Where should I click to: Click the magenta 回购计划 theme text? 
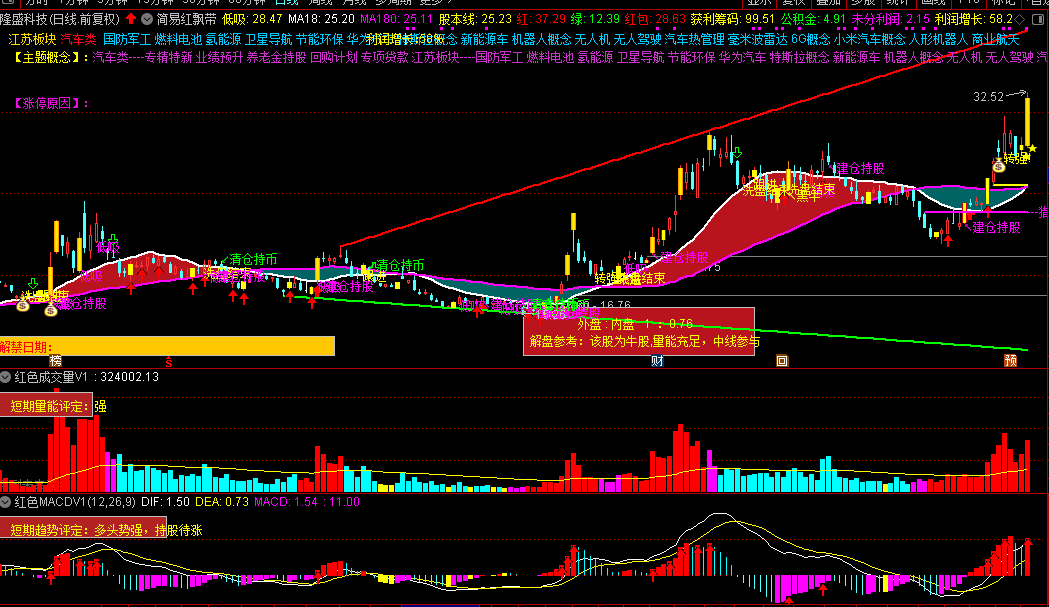334,58
